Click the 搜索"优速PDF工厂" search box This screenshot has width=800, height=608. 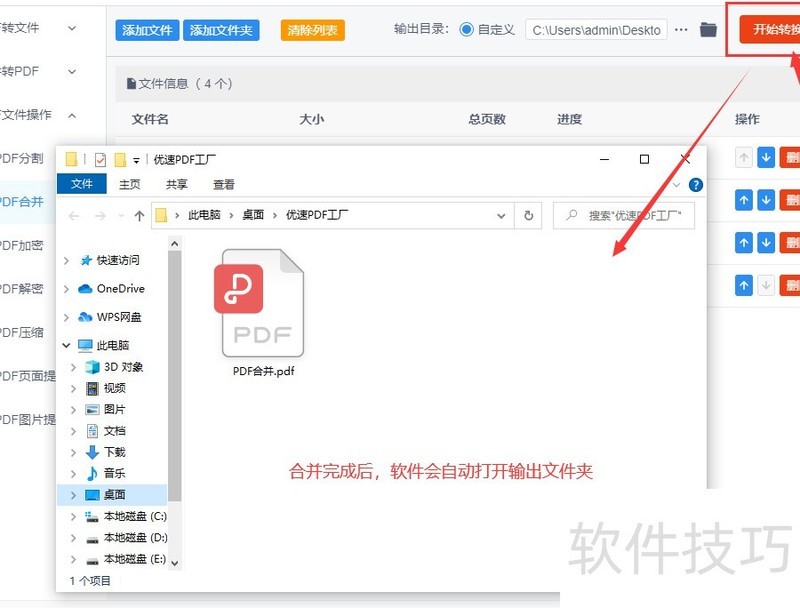tap(624, 215)
